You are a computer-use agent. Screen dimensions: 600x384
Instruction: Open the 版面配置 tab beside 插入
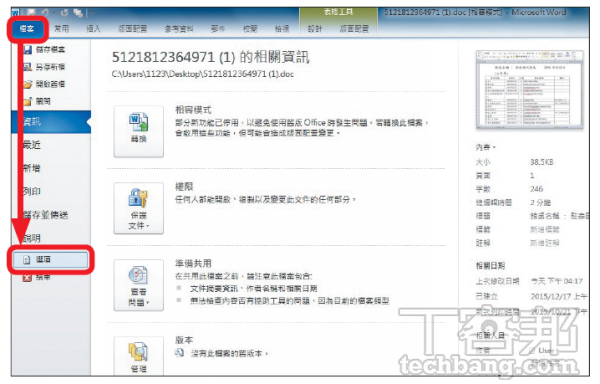[132, 29]
